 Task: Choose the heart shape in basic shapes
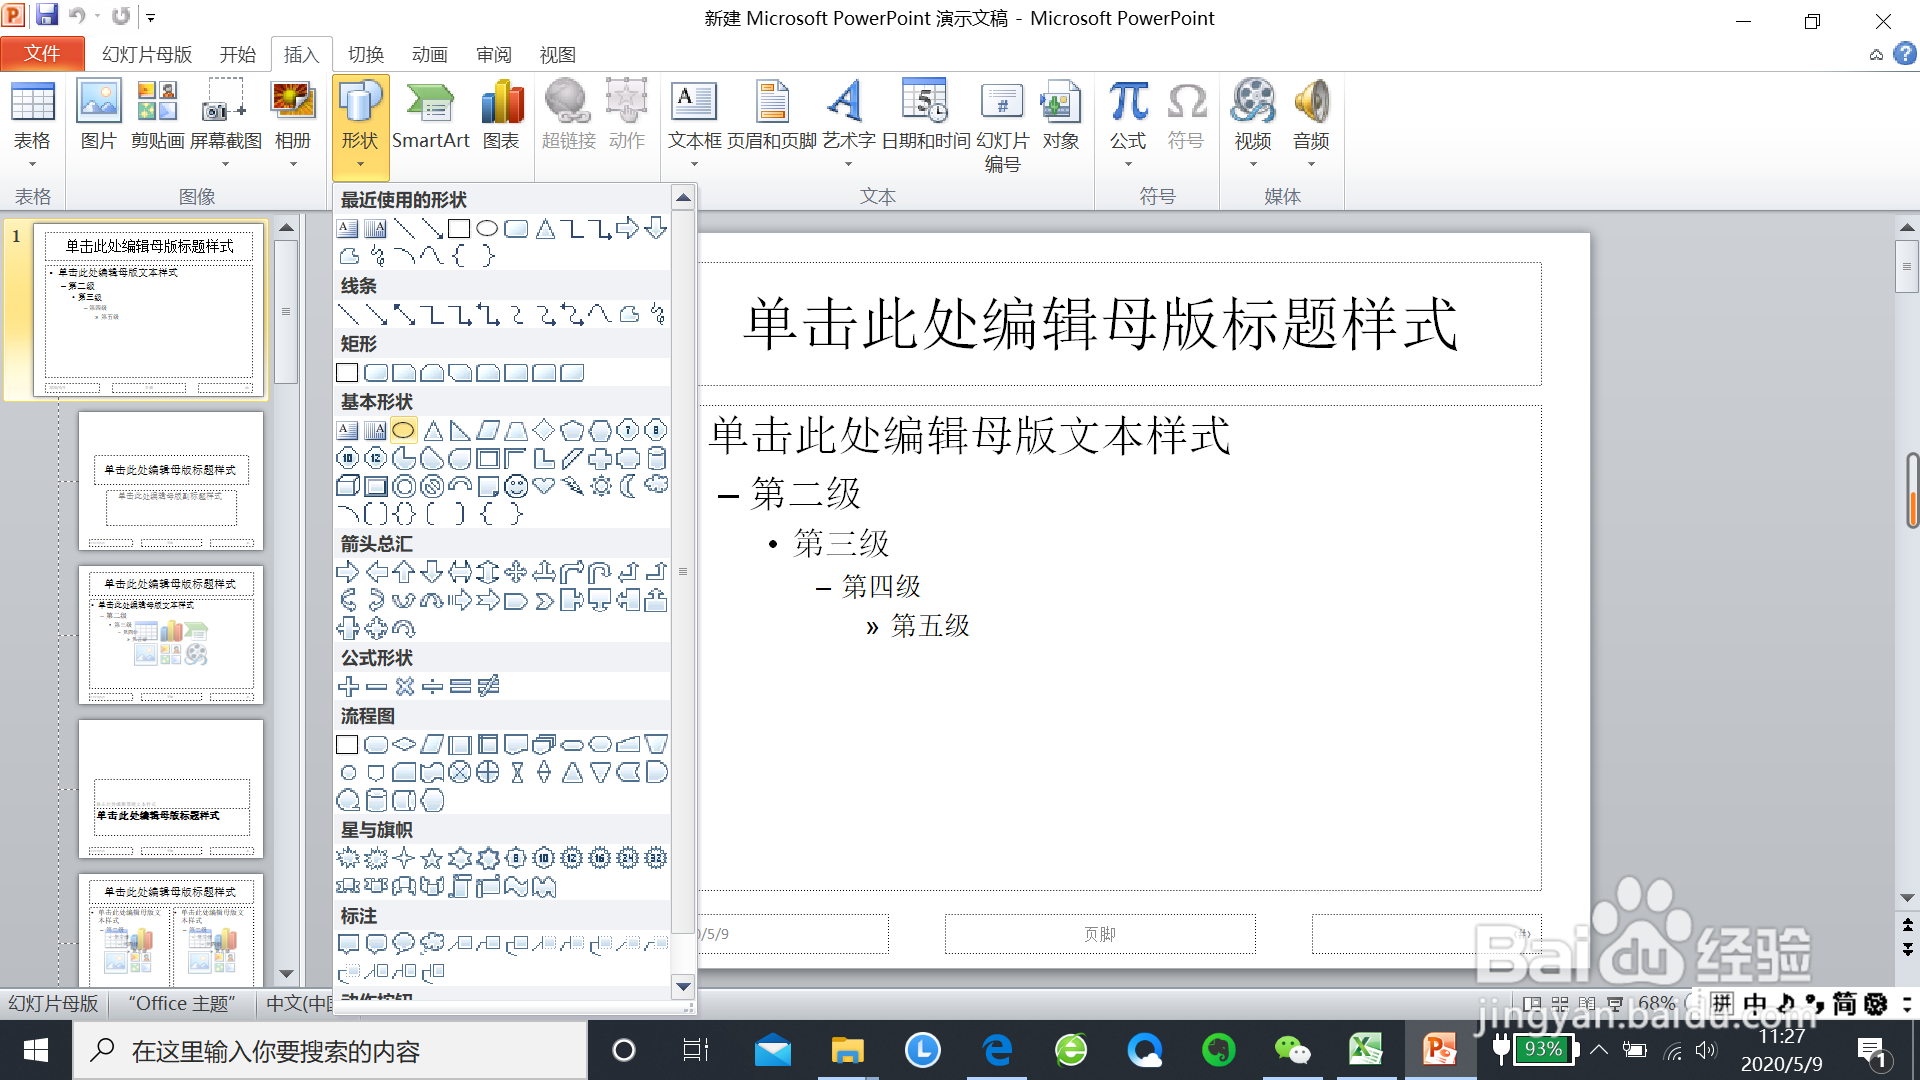[543, 486]
